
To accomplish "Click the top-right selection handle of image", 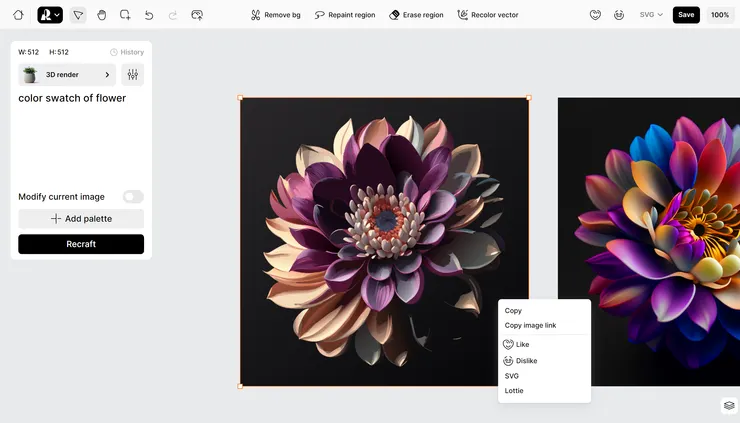I will coord(529,98).
